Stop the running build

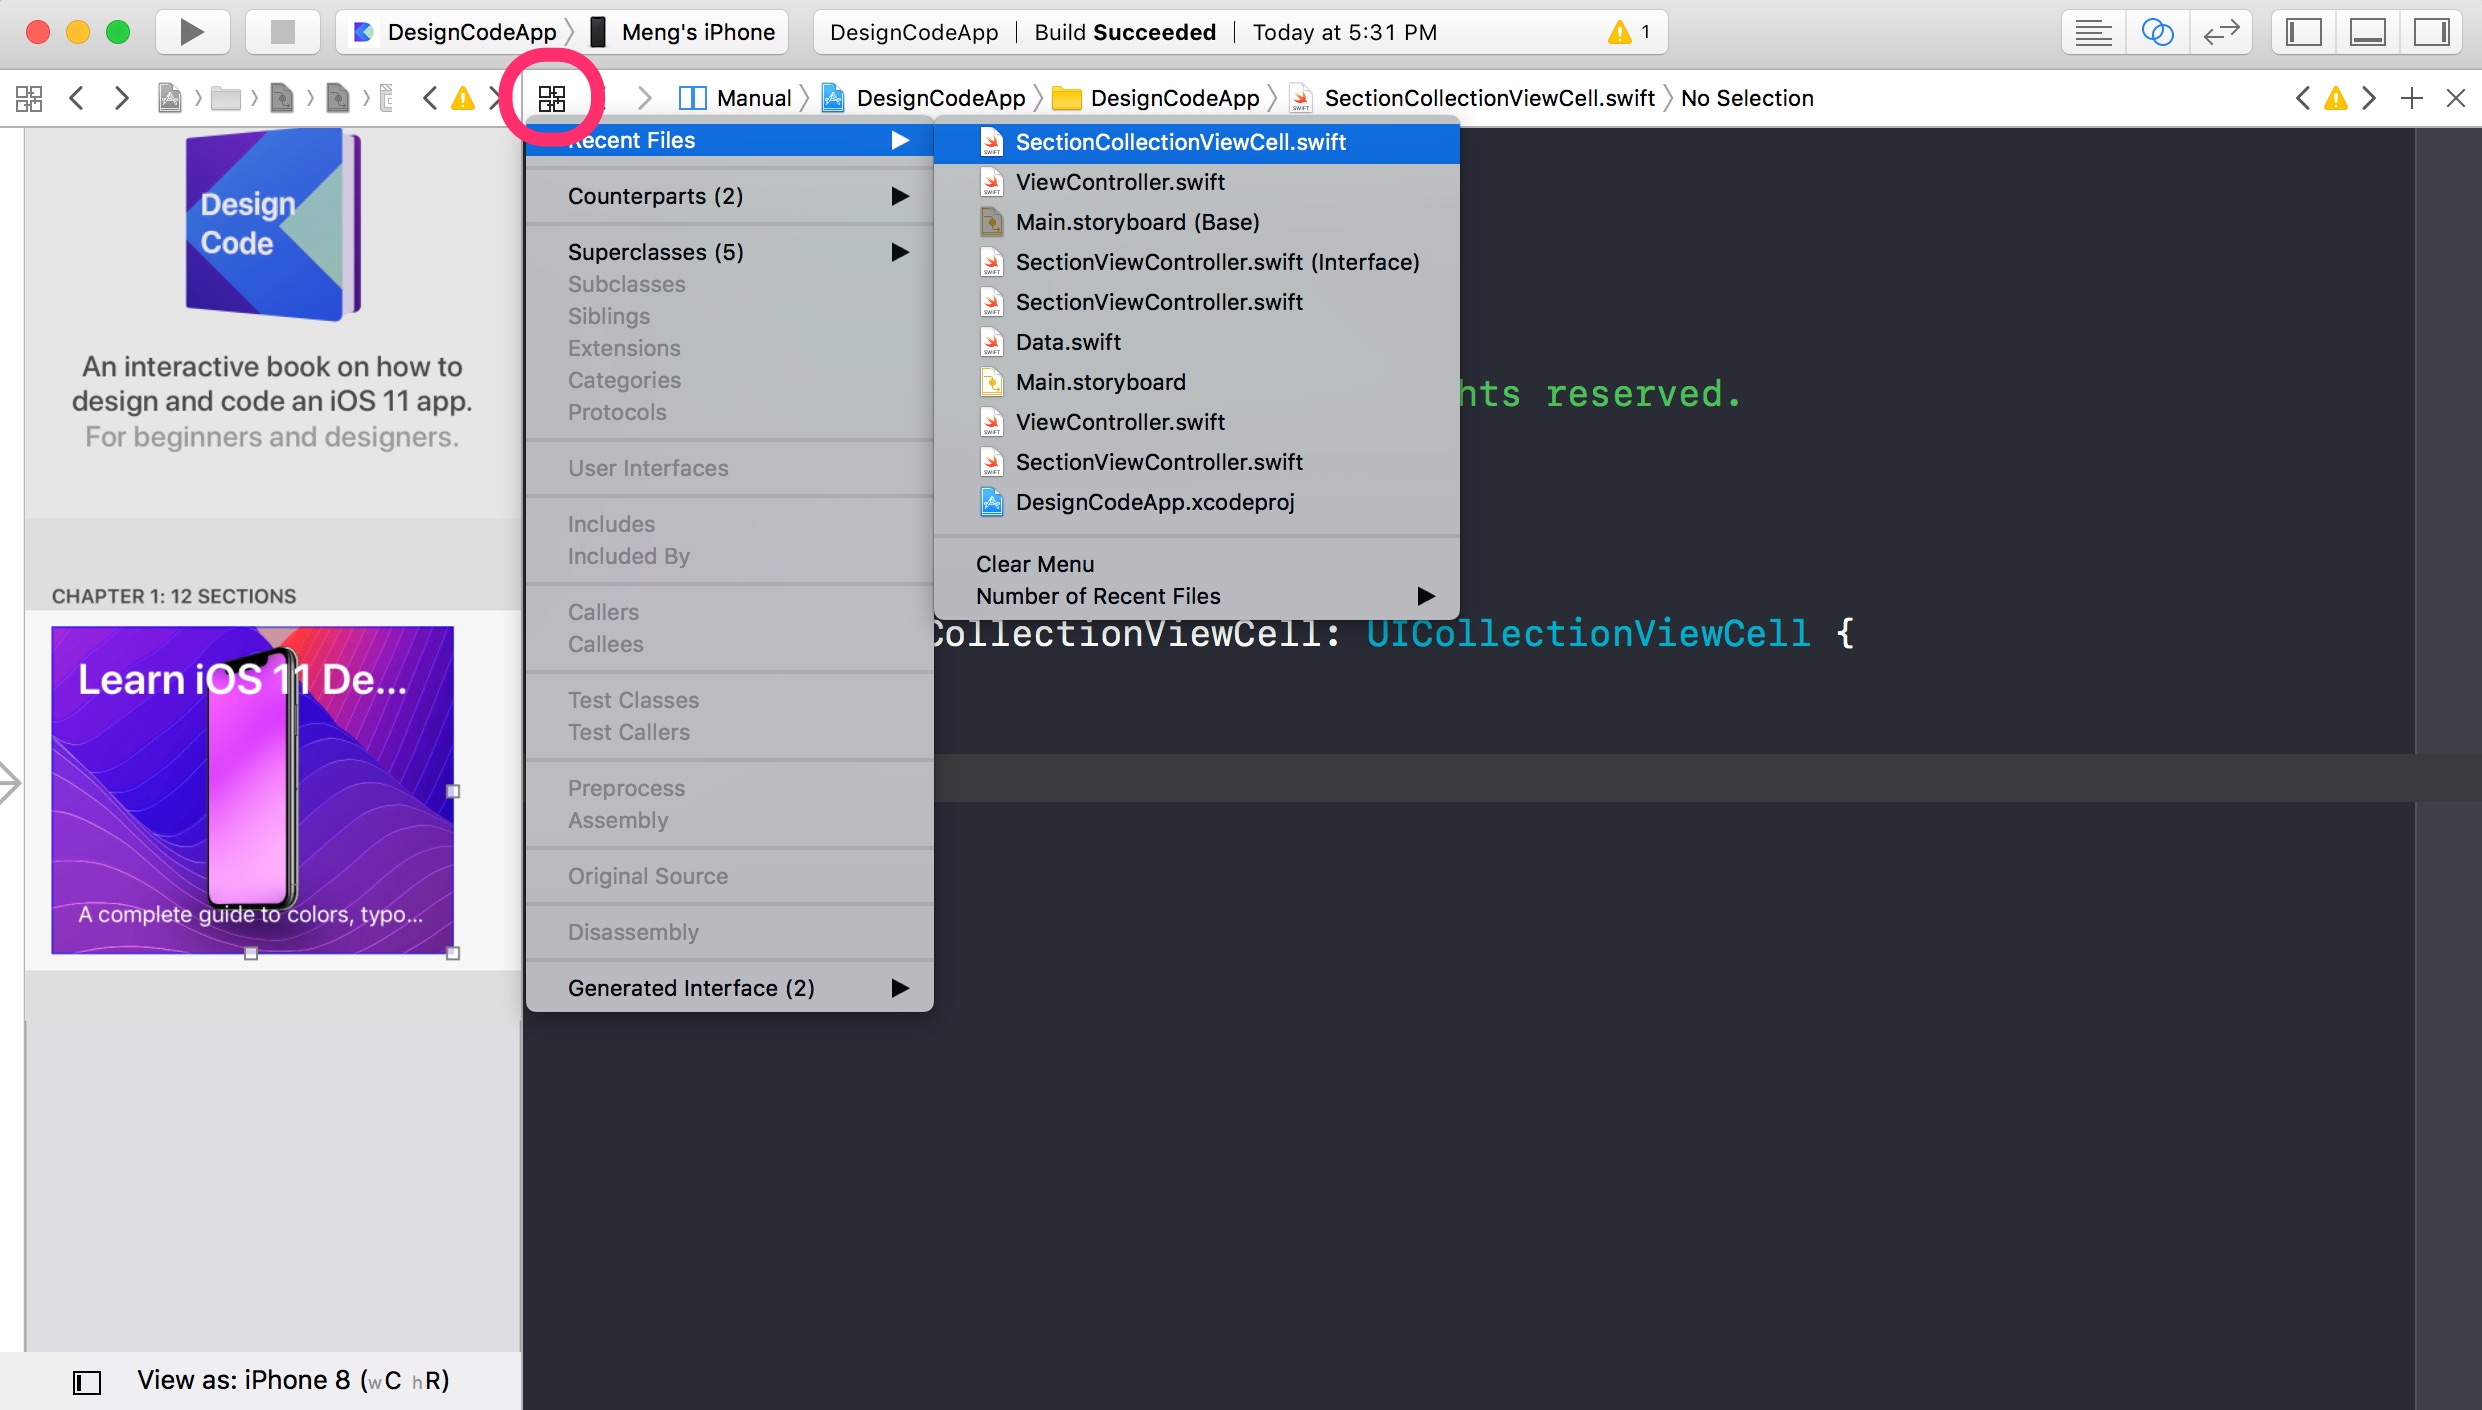pyautogui.click(x=283, y=32)
